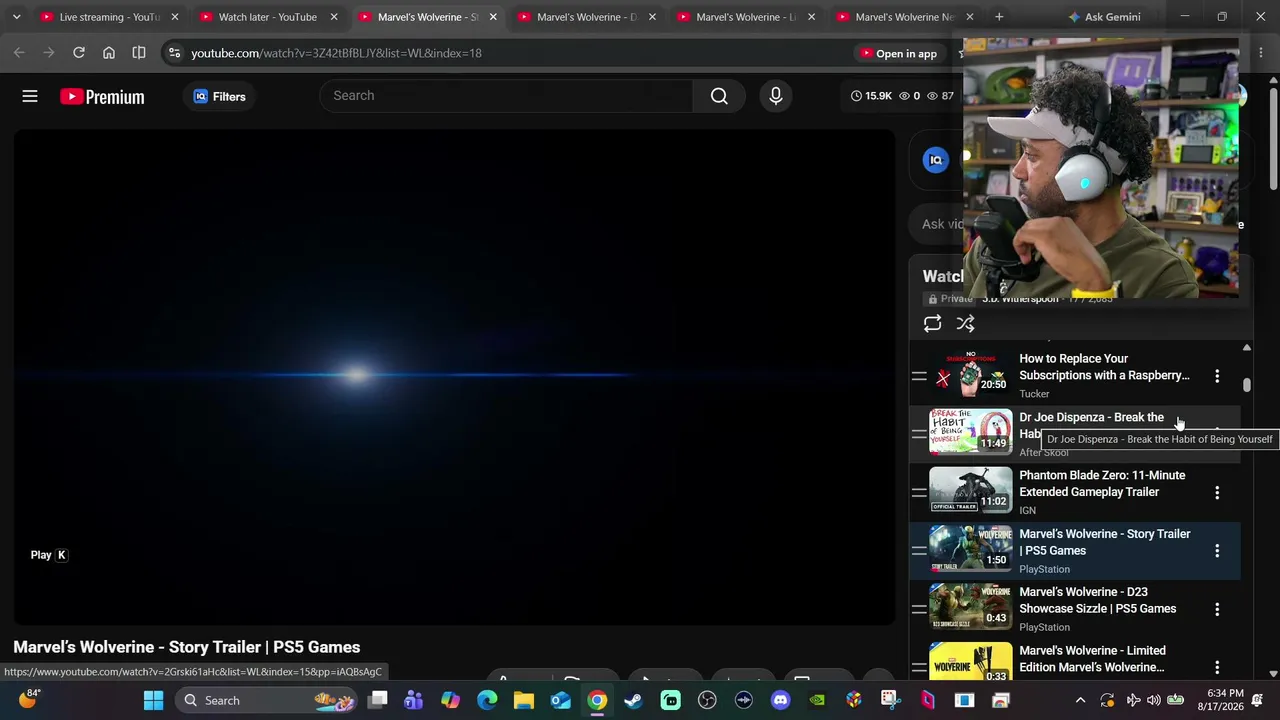Open the Windows Start menu
This screenshot has width=1280, height=720.
tap(153, 700)
